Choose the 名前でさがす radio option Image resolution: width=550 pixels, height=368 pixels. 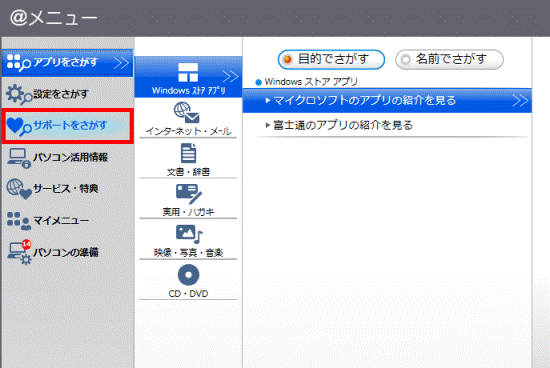tap(449, 59)
